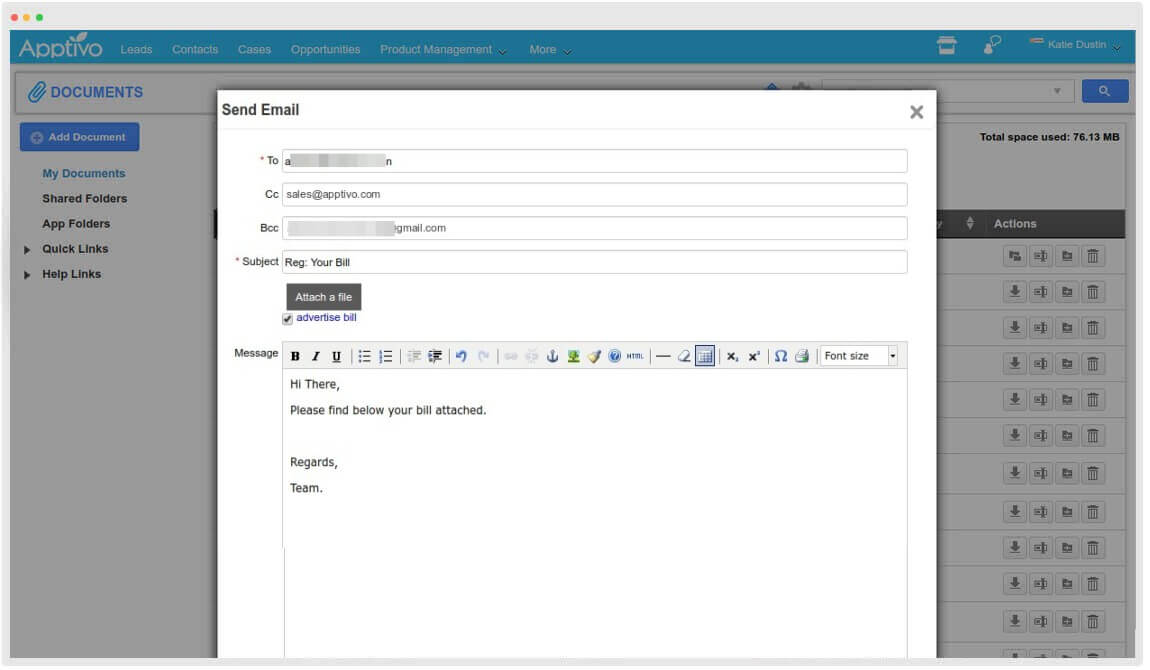
Task: Click the Add Document button in sidebar
Action: click(79, 136)
